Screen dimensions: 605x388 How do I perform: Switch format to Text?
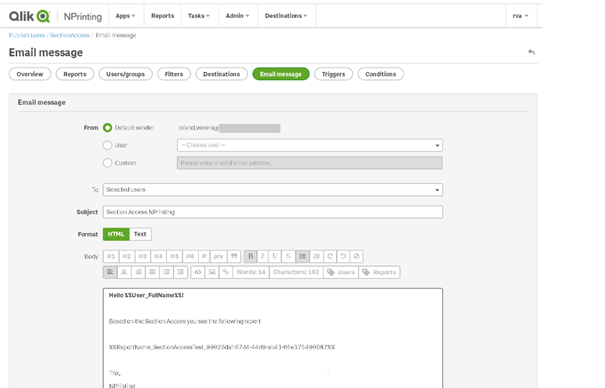[x=140, y=234]
